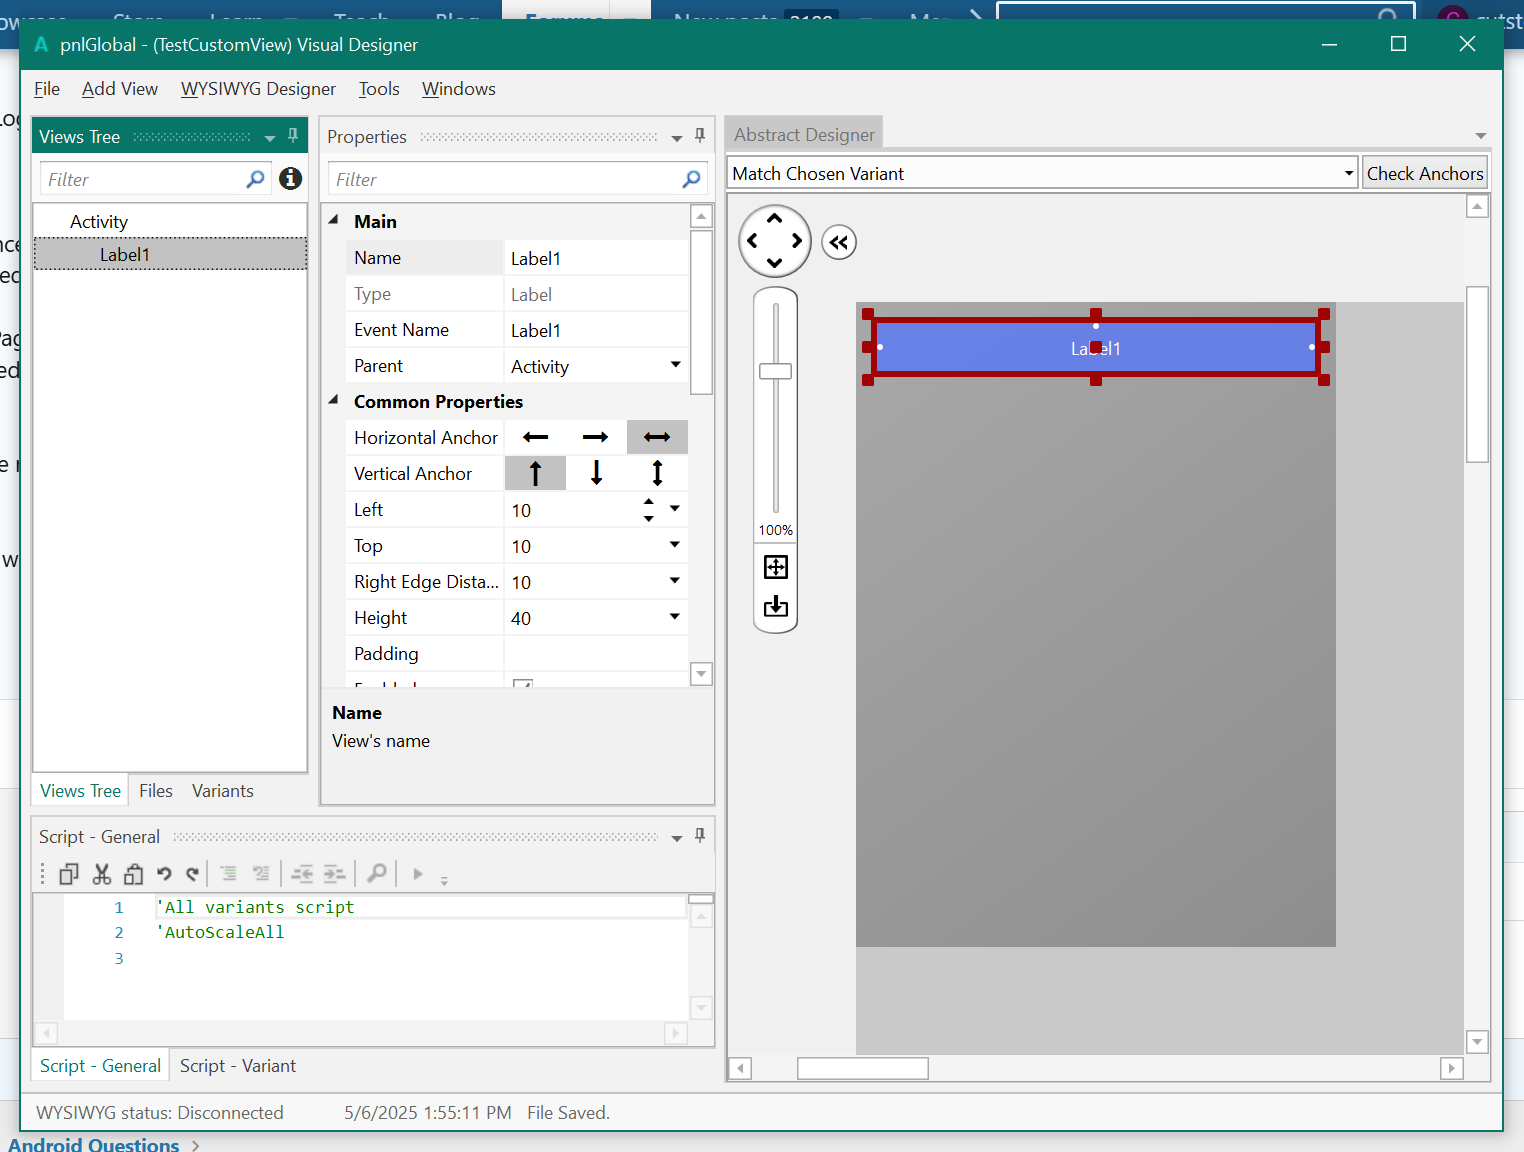Click the undo arrow in script toolbar
This screenshot has height=1152, width=1524.
[164, 874]
